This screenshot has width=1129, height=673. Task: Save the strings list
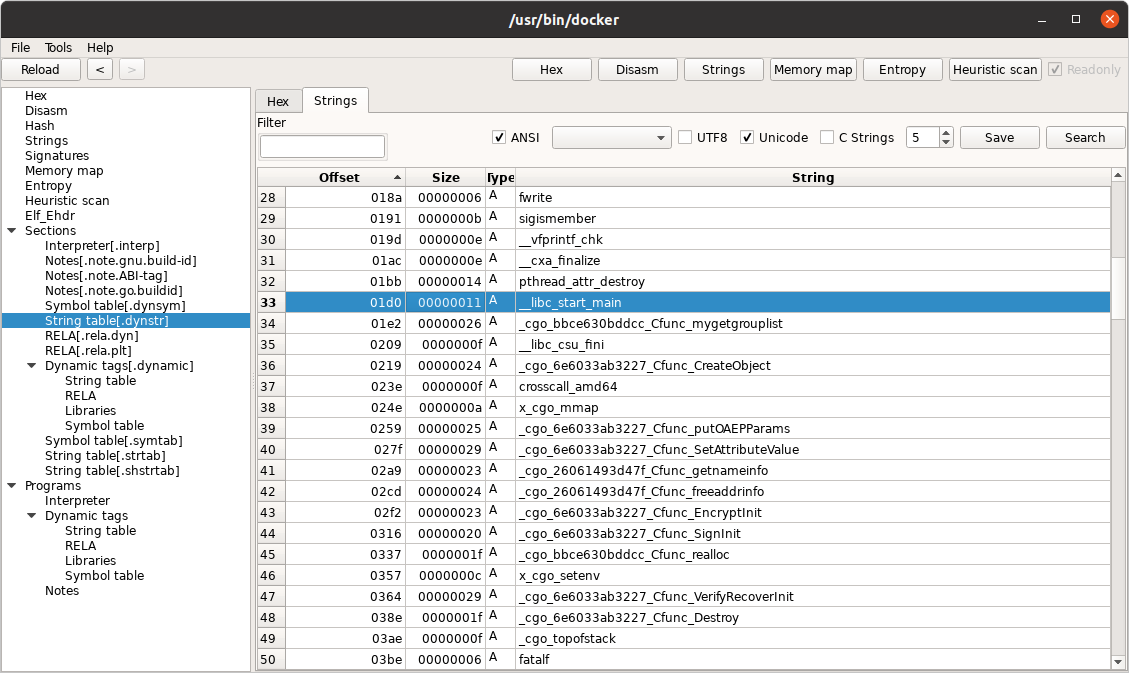999,137
